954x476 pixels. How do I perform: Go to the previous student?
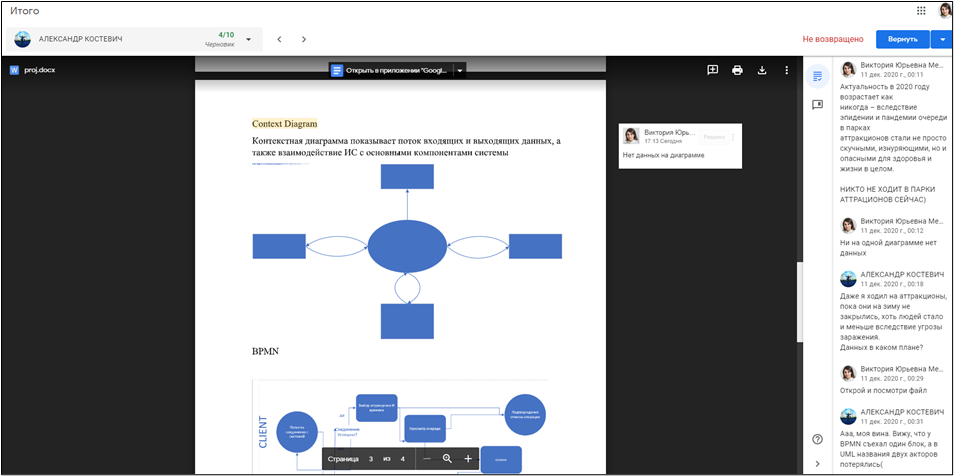(x=279, y=39)
